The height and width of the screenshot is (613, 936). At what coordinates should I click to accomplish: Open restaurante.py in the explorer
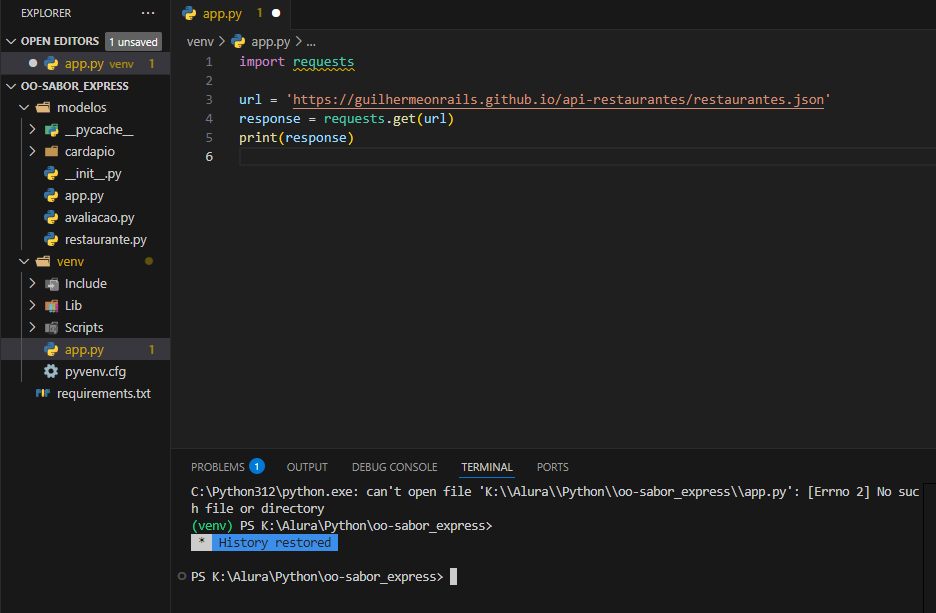(x=106, y=239)
